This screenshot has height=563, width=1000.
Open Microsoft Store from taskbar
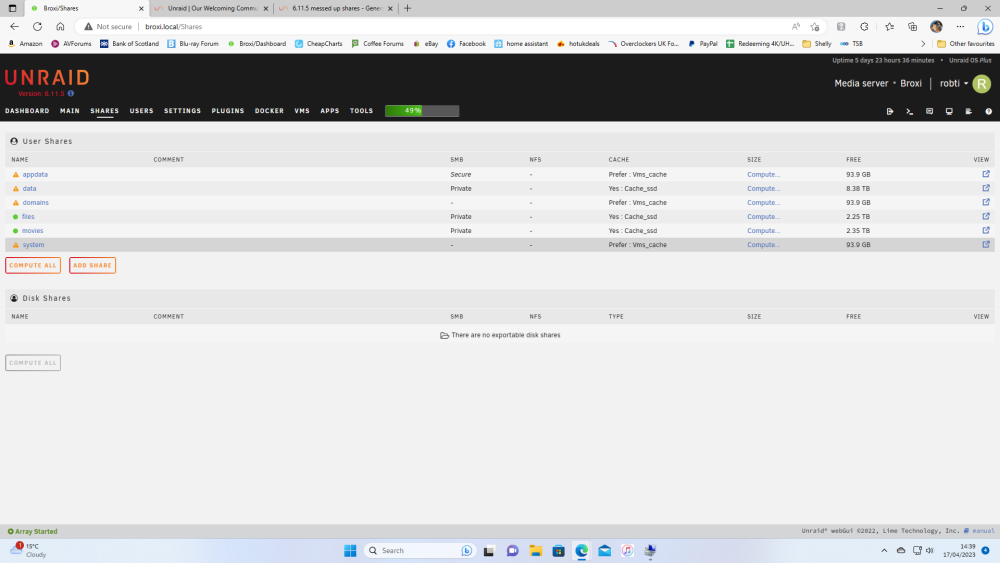coord(559,550)
